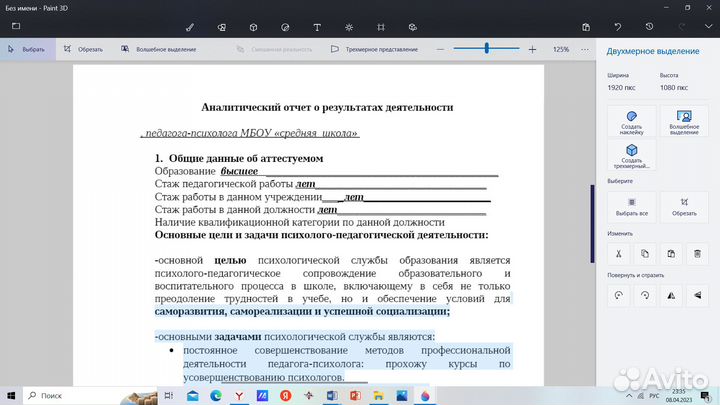The height and width of the screenshot is (405, 720).
Task: Select the Brushes tool
Action: [x=190, y=27]
